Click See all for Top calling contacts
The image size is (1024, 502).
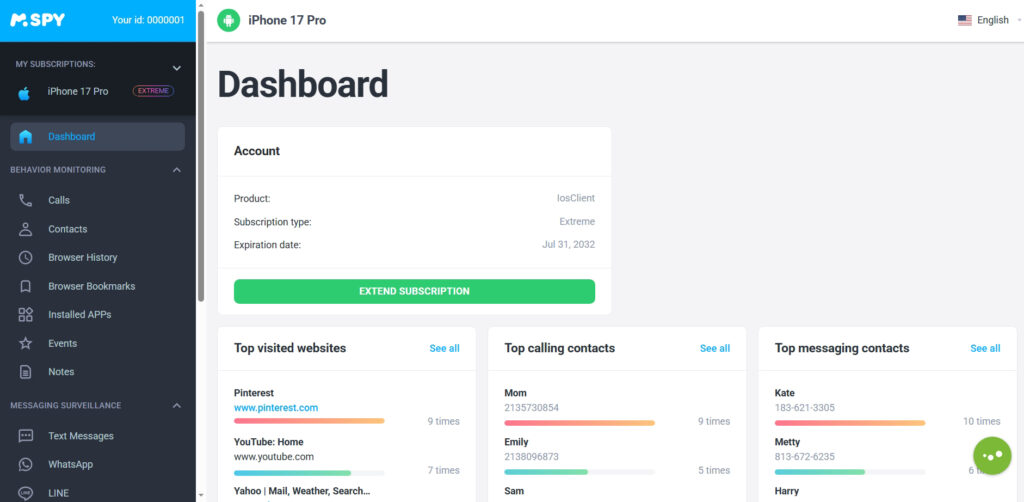[714, 348]
